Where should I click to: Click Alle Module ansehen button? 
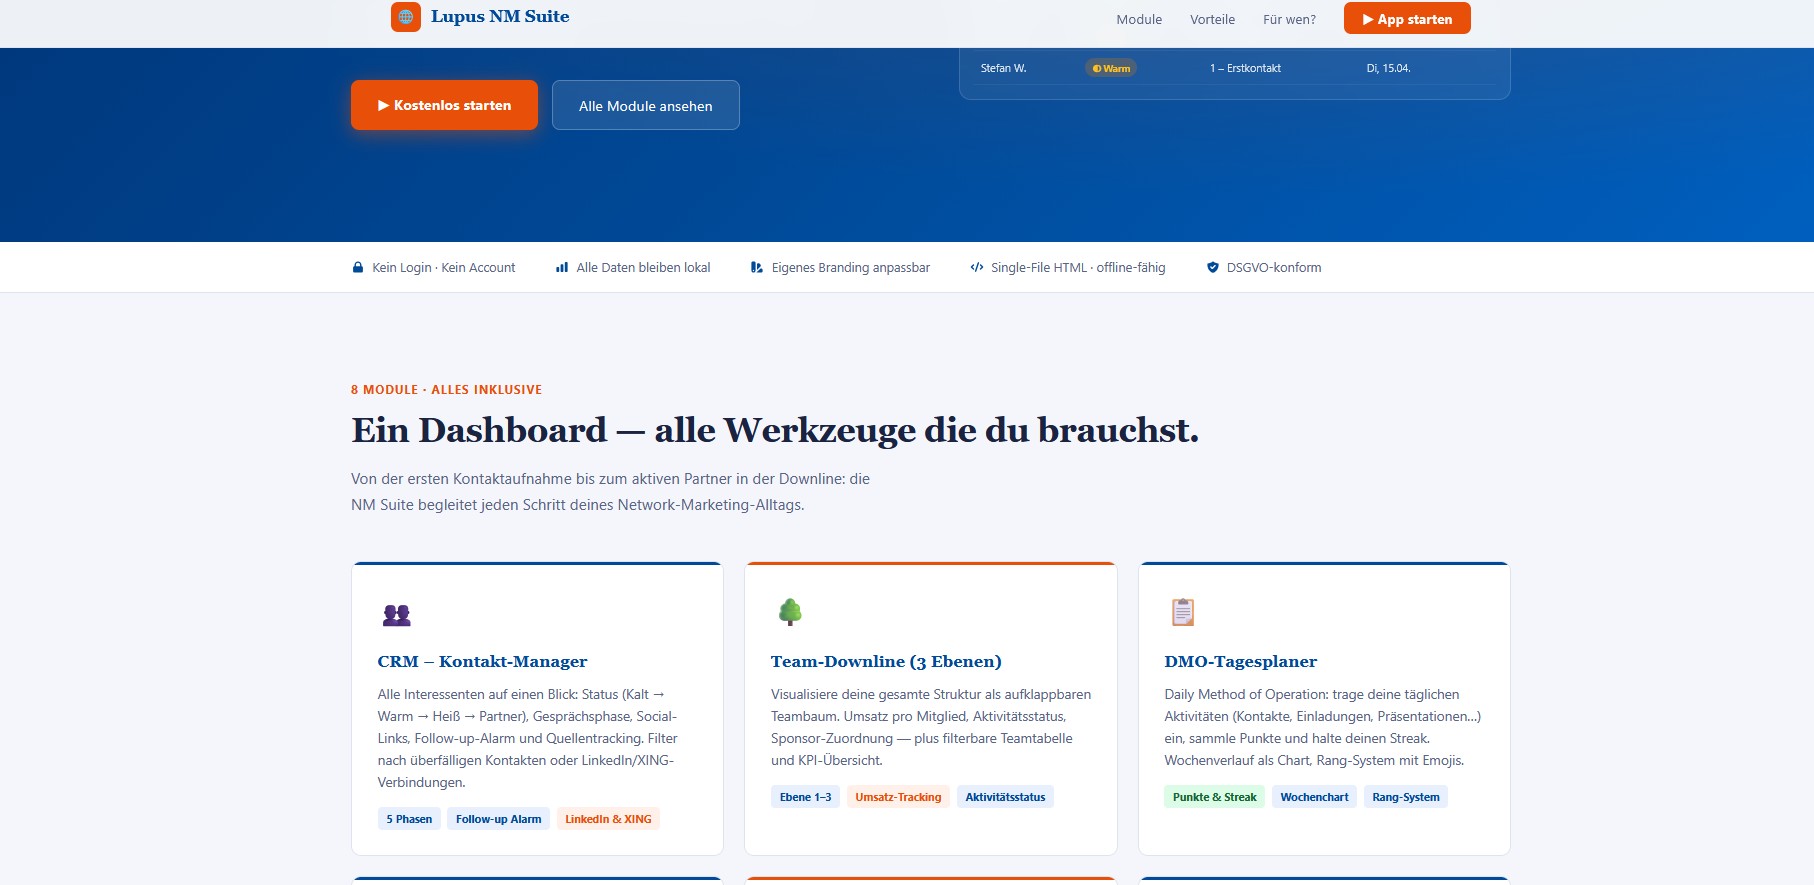[x=646, y=105]
